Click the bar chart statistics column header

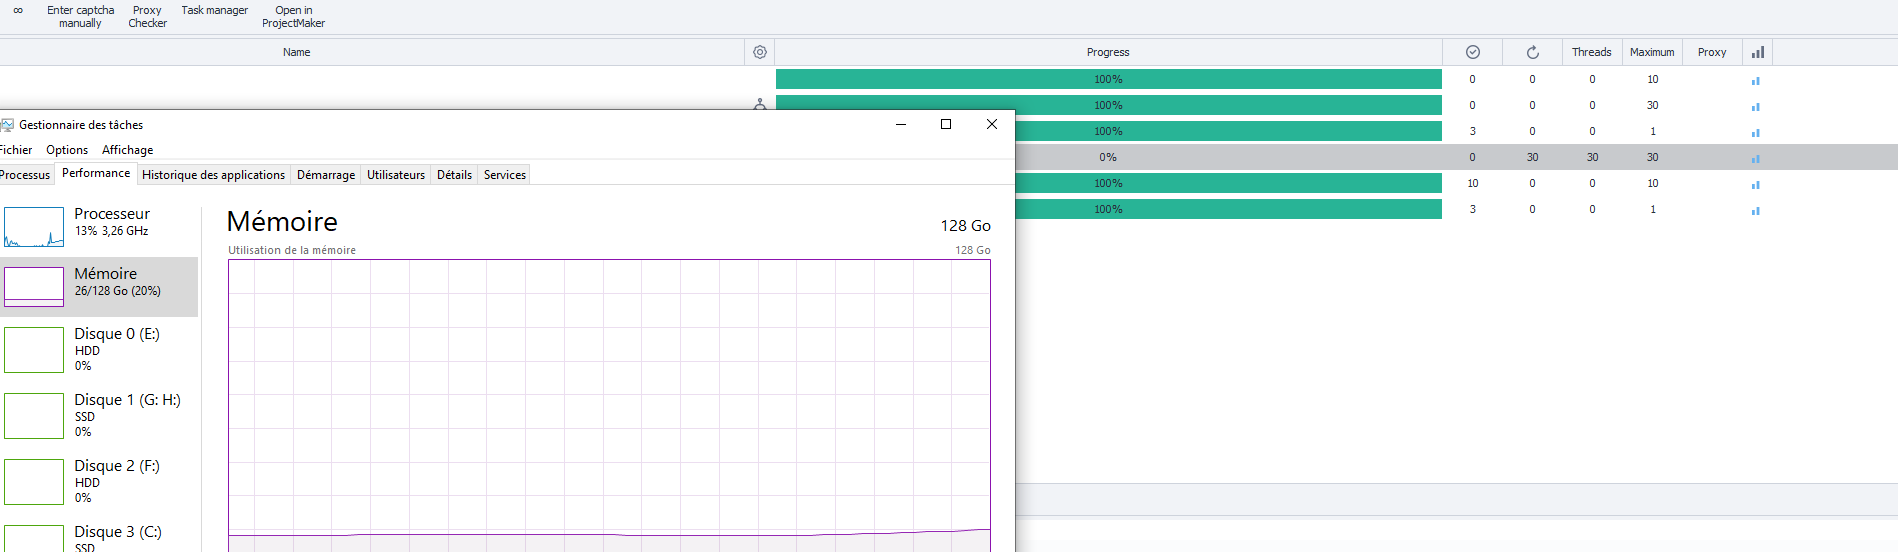click(x=1757, y=52)
